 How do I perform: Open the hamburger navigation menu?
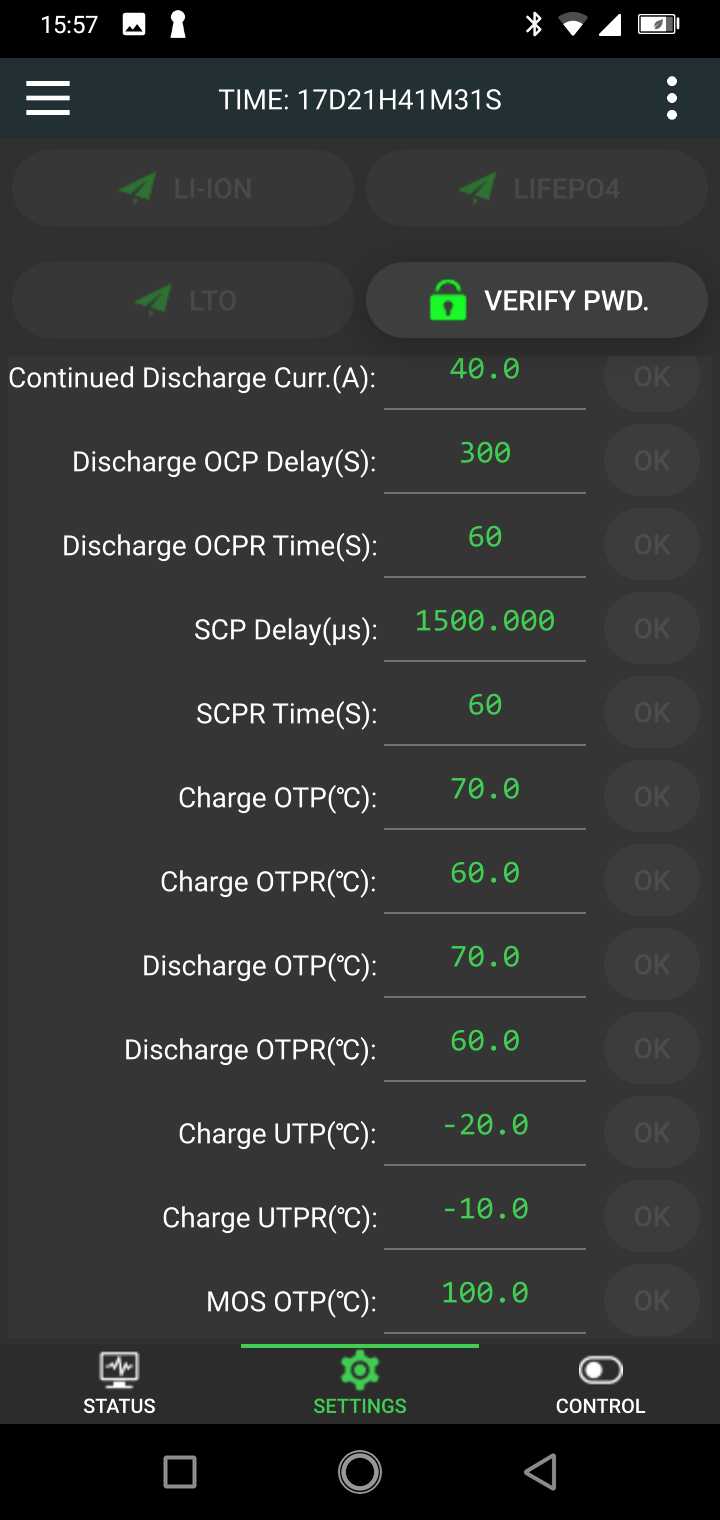48,99
